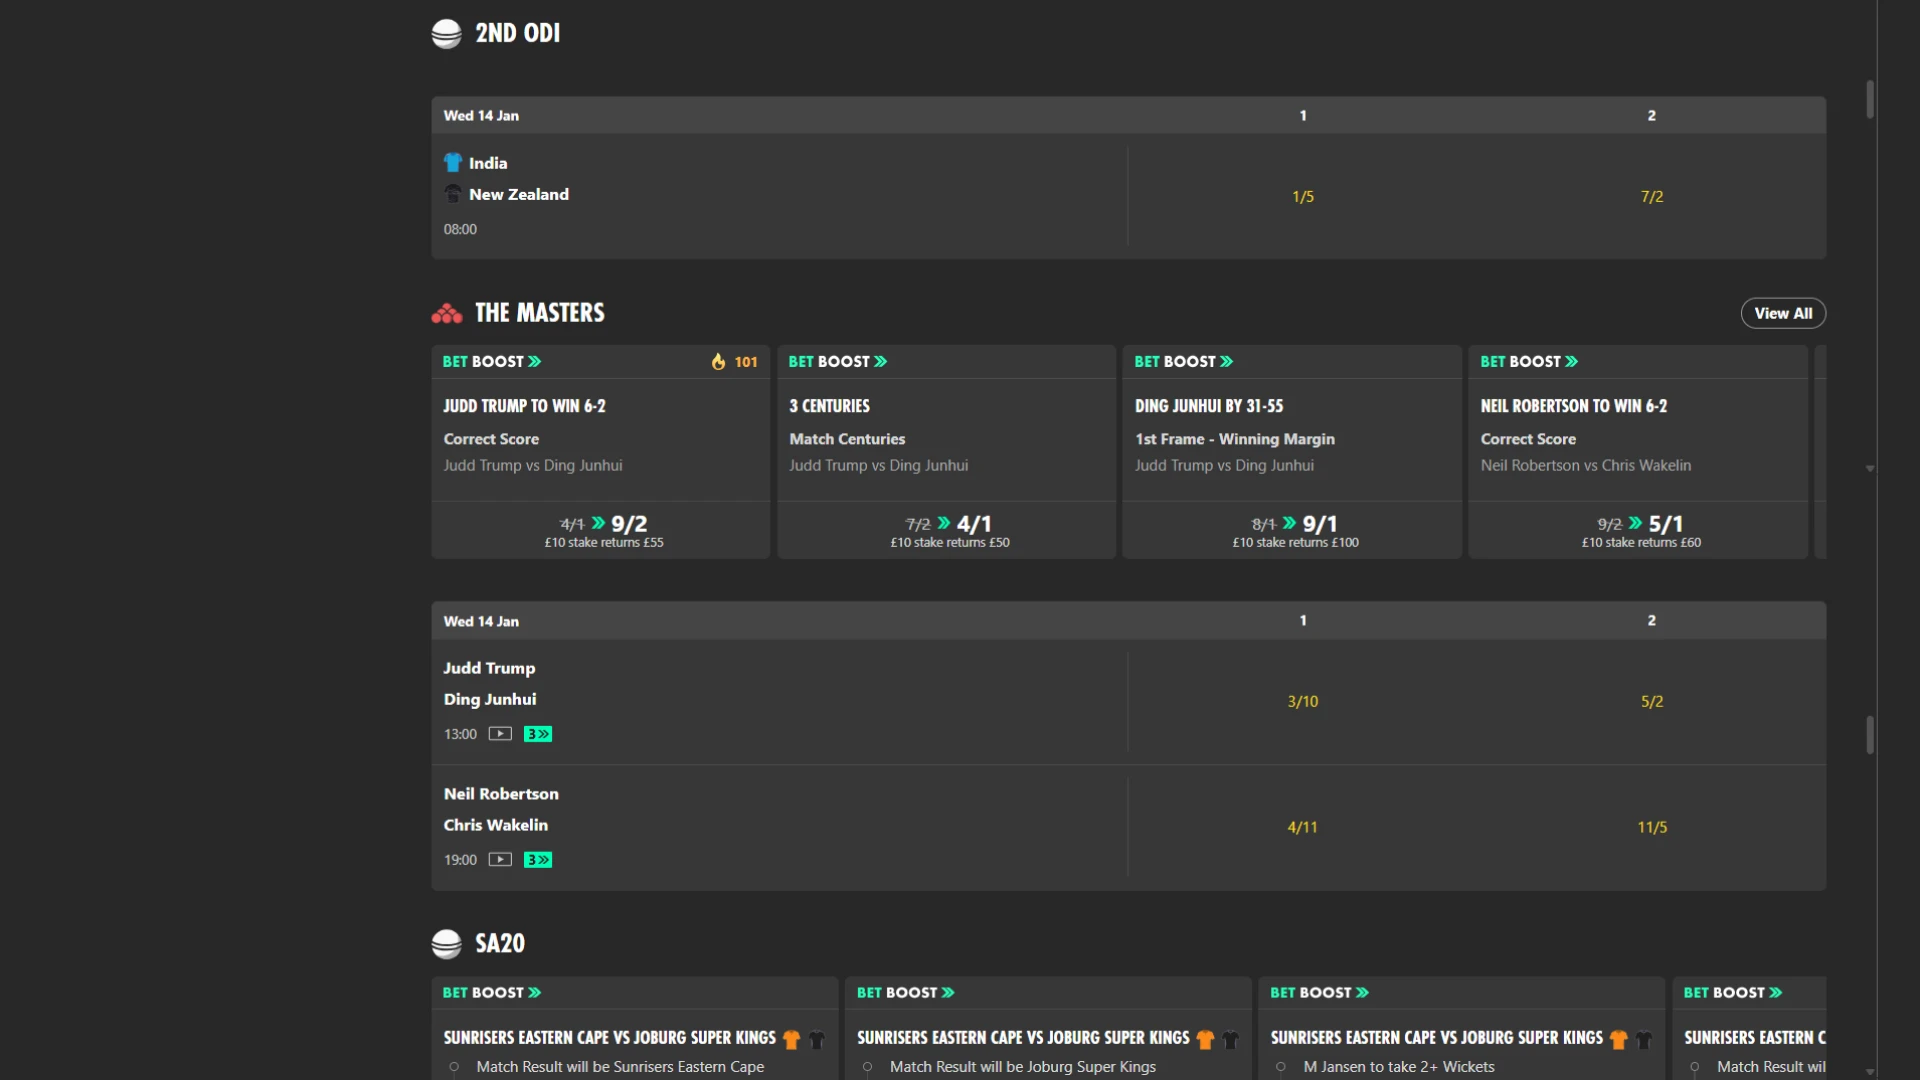
Task: Click the live stream icon for Robertson vs Wakelin
Action: click(x=500, y=860)
